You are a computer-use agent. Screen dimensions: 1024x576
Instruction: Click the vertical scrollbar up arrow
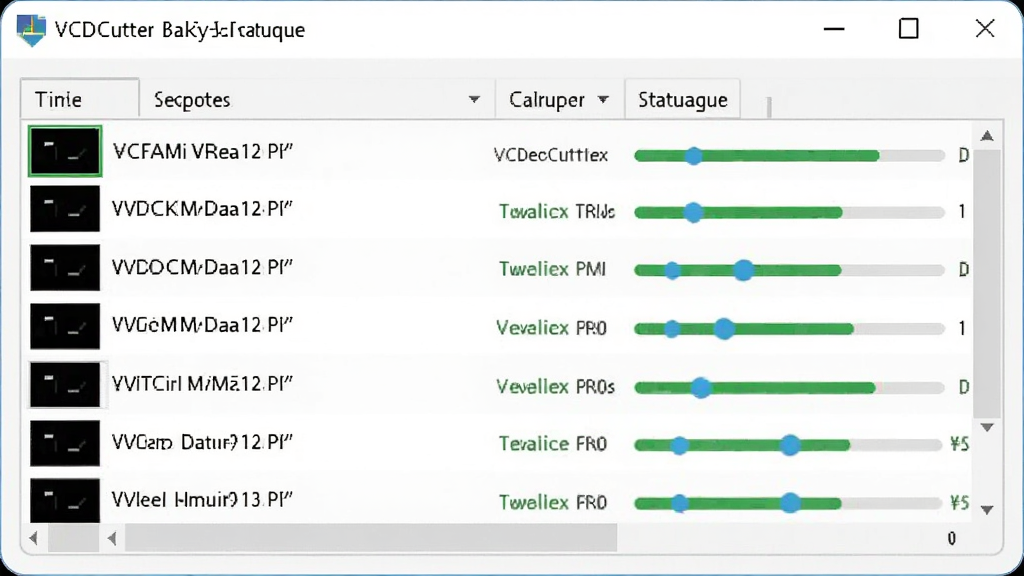pyautogui.click(x=987, y=136)
